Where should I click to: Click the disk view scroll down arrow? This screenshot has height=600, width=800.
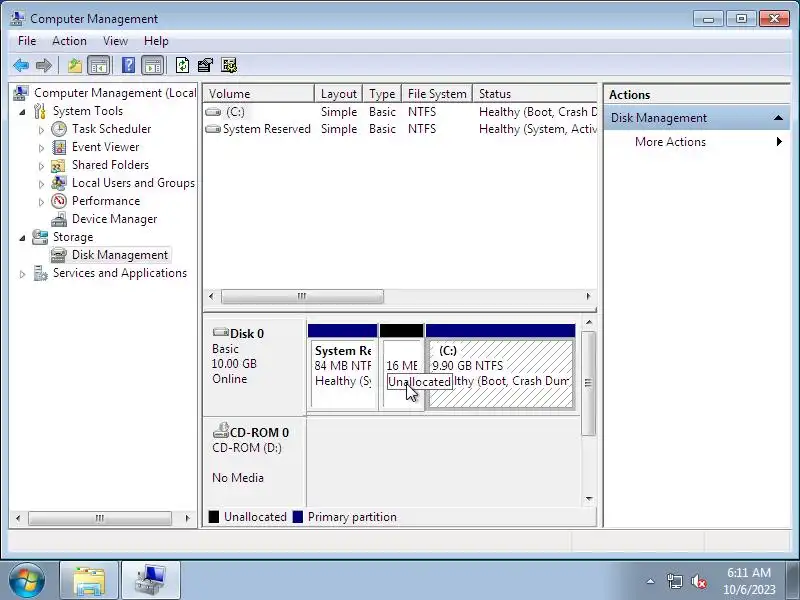click(x=589, y=499)
